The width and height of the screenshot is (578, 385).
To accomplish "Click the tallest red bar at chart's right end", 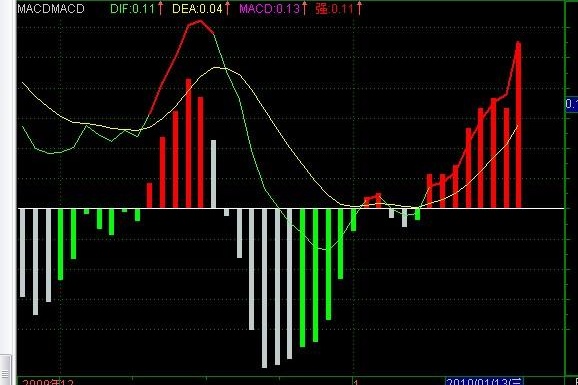I will tap(518, 125).
